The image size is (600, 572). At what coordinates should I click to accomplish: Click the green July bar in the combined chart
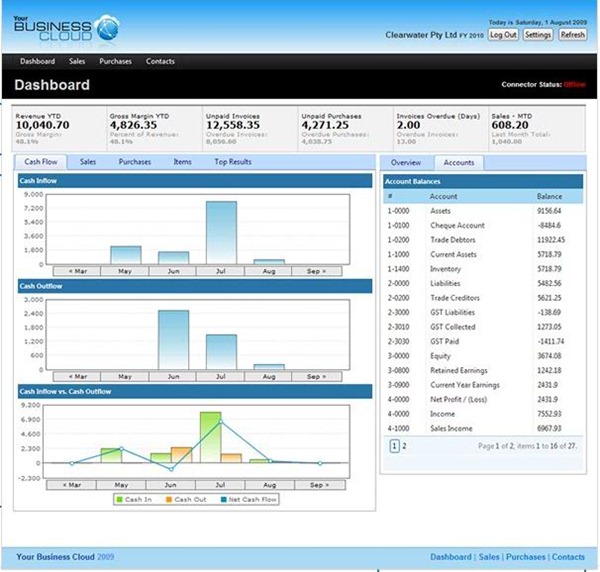210,437
